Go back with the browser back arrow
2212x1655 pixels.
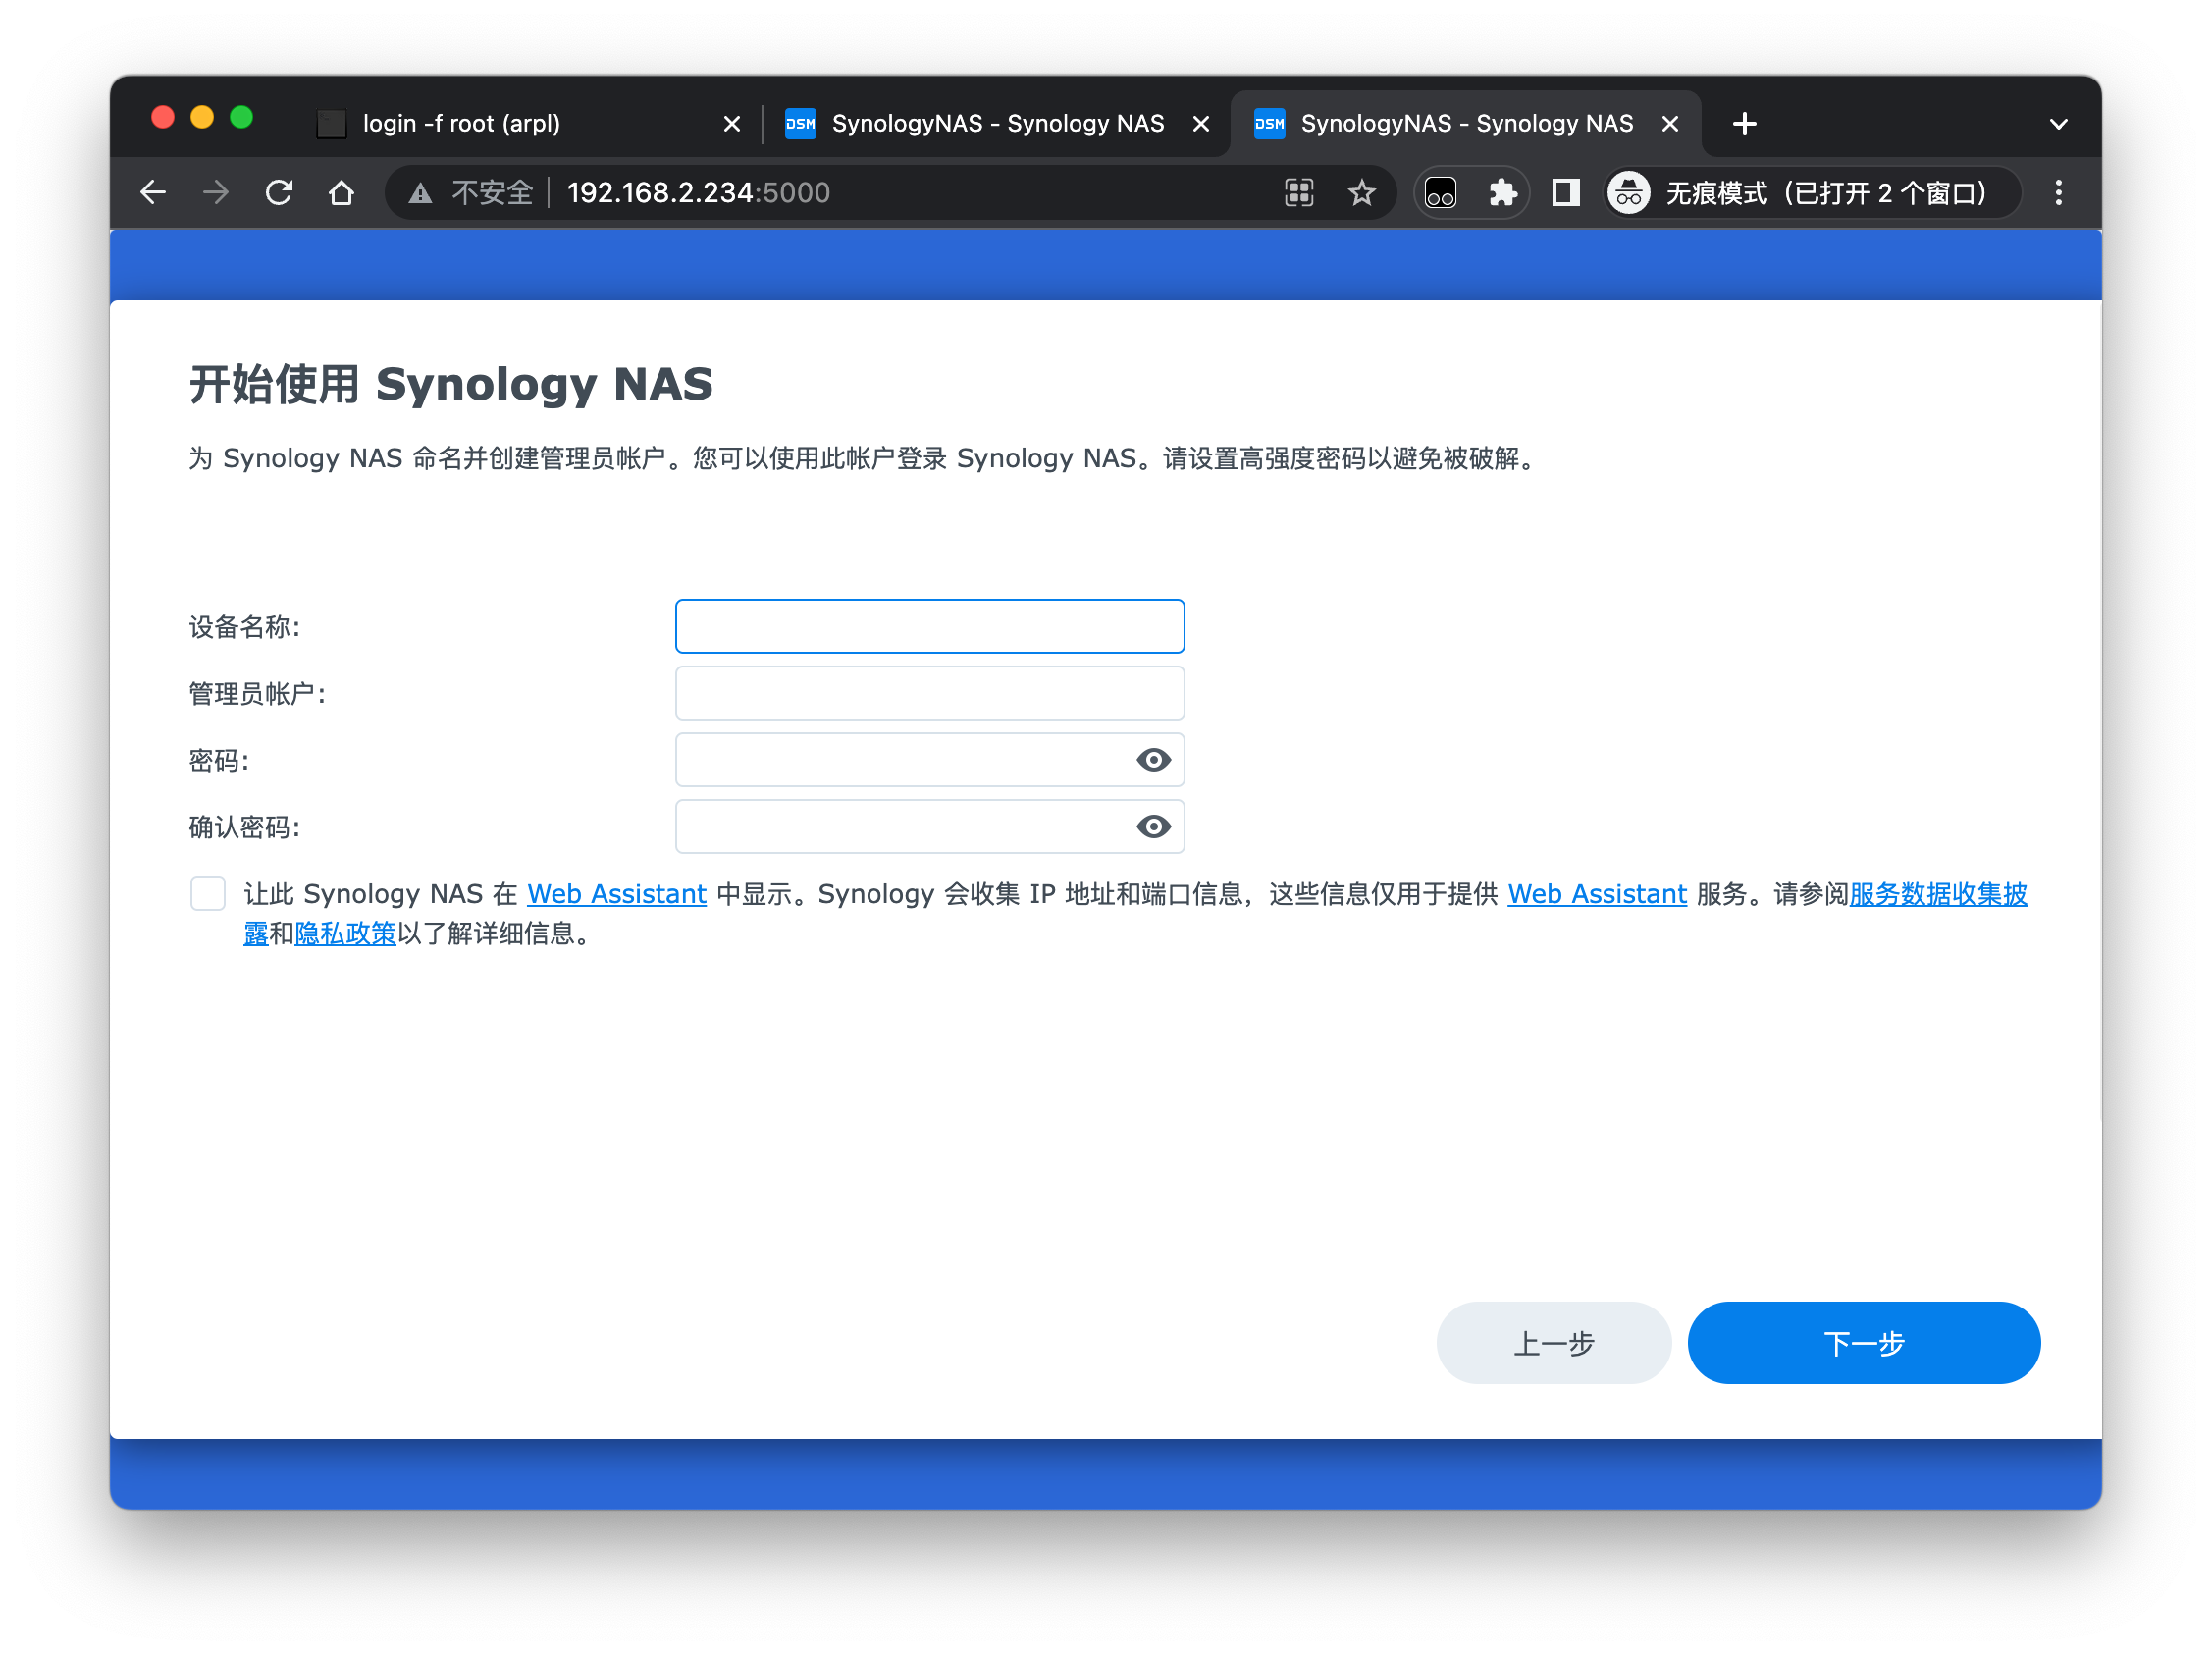(153, 192)
